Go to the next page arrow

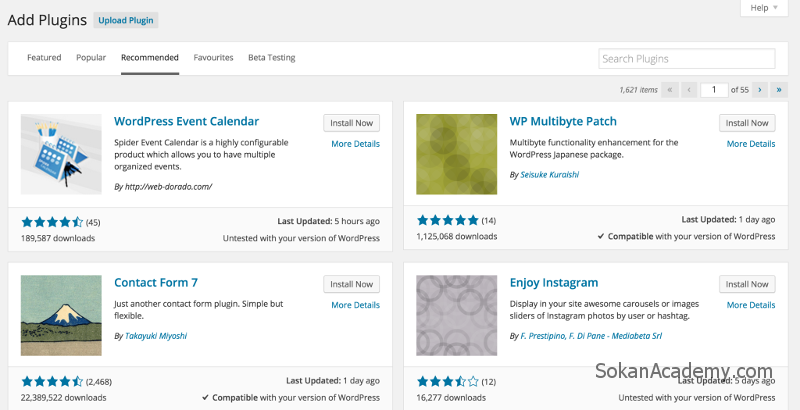pyautogui.click(x=760, y=90)
